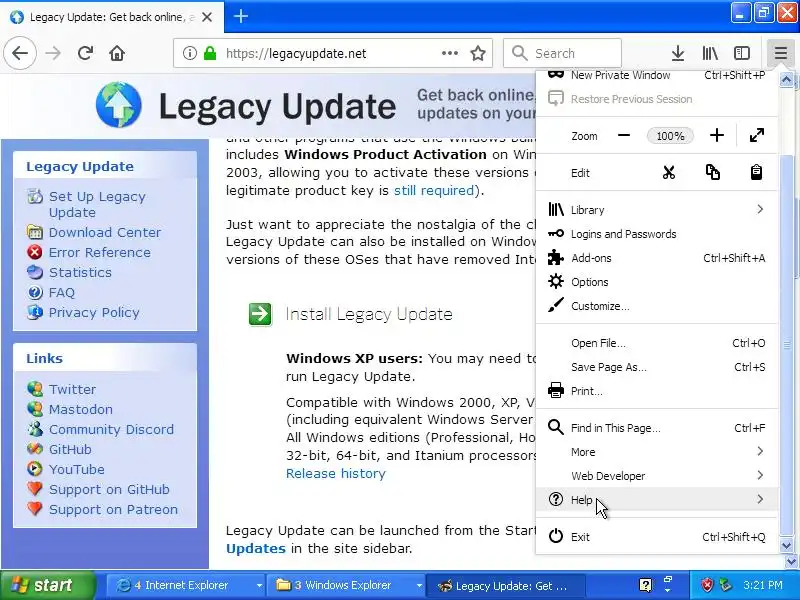Click Support on Patreon heart icon
Viewport: 800px width, 600px height.
click(35, 509)
